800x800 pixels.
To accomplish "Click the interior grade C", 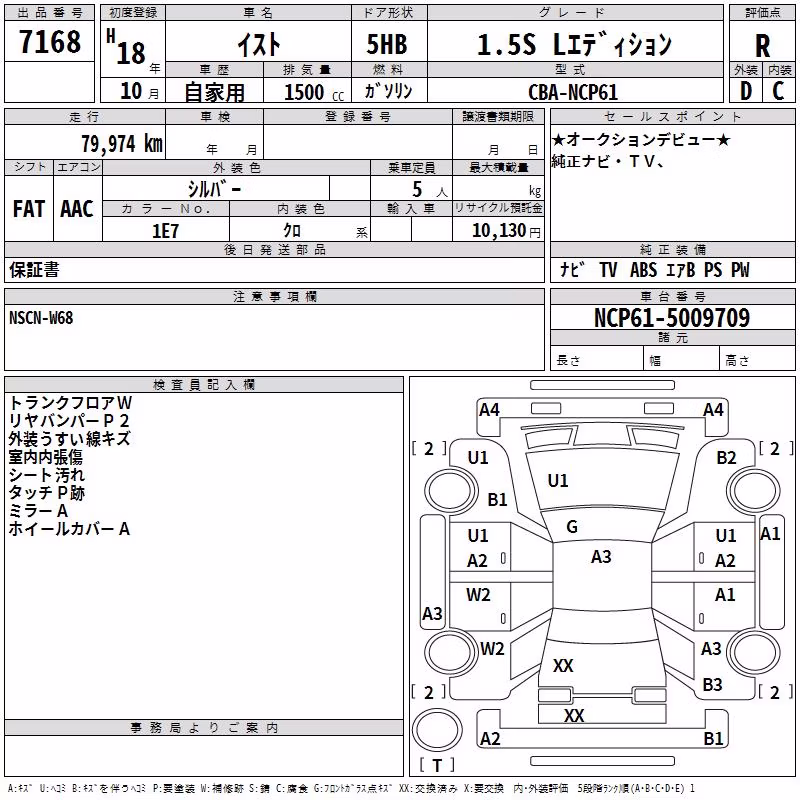I will pyautogui.click(x=778, y=91).
